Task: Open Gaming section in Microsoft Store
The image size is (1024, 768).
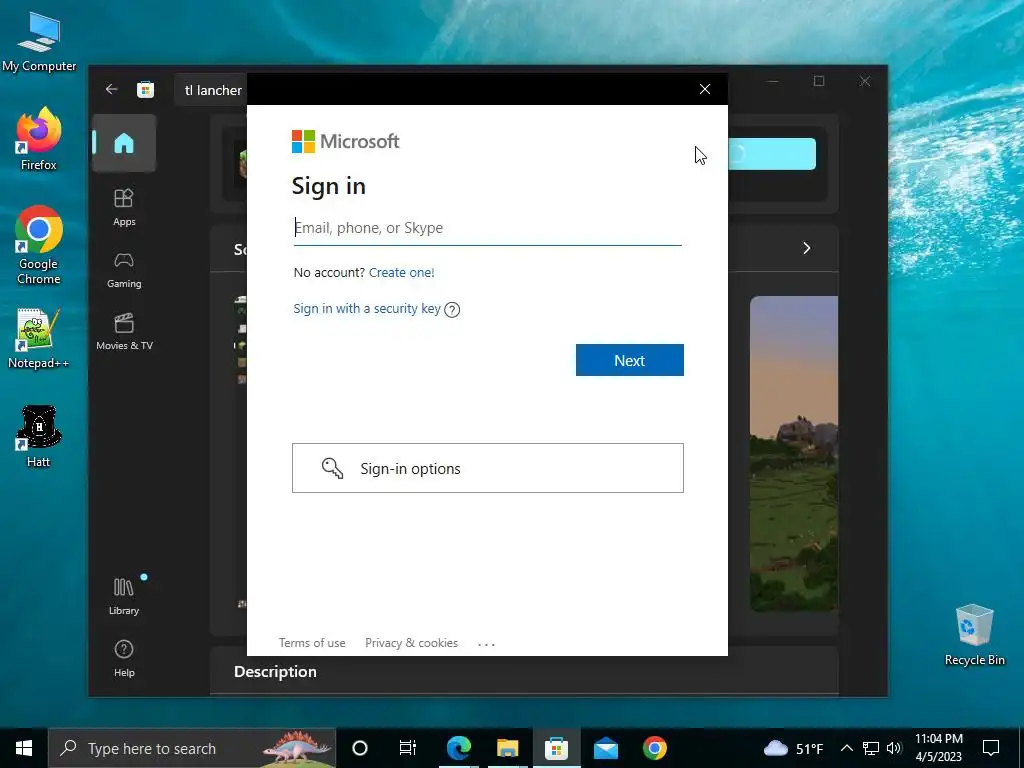Action: (124, 270)
